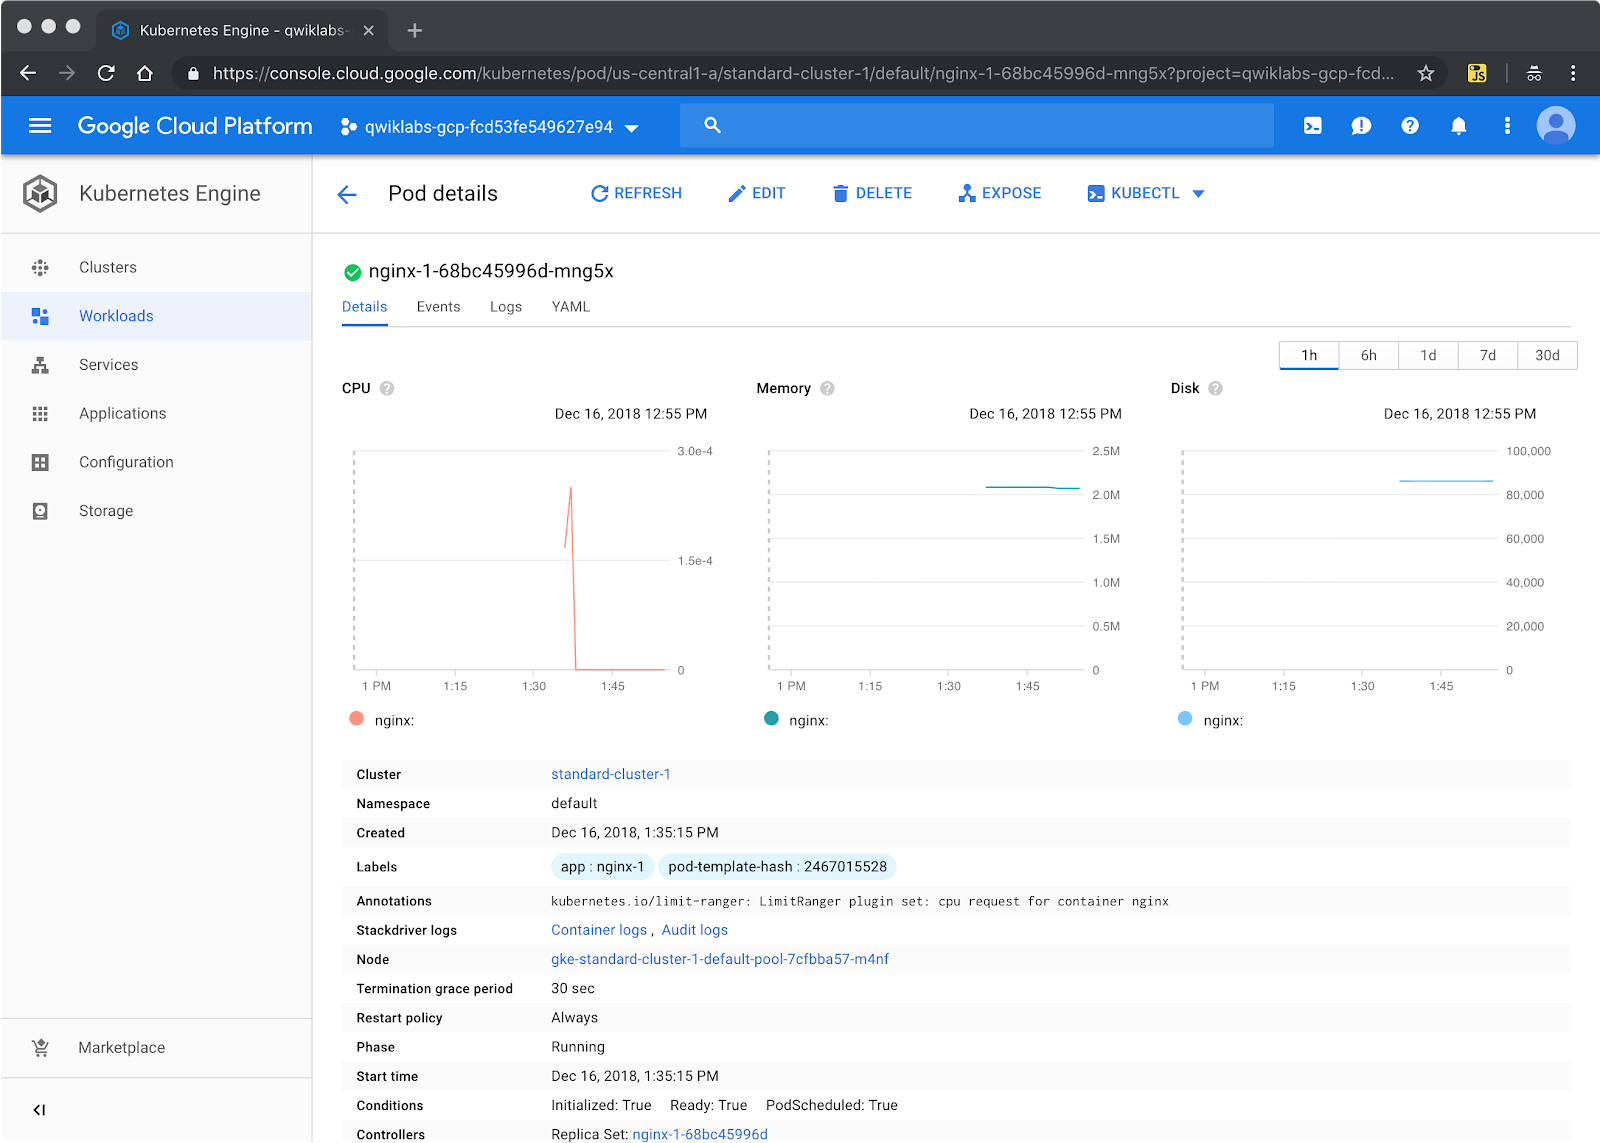Screen dimensions: 1600x1143
Task: Click the Memory help icon
Action: point(827,388)
